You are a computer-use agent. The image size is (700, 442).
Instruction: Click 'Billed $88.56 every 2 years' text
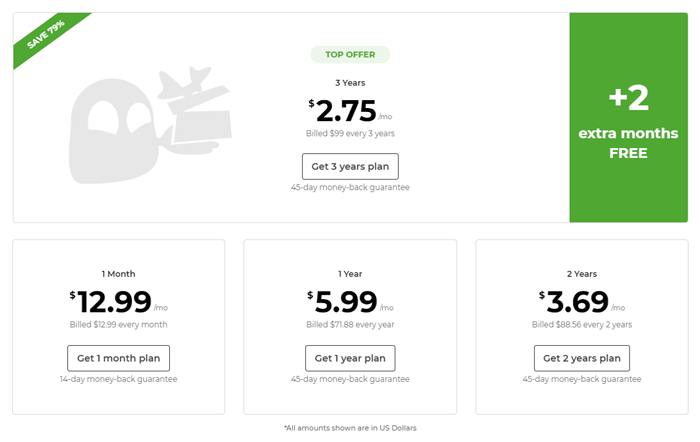pyautogui.click(x=582, y=325)
